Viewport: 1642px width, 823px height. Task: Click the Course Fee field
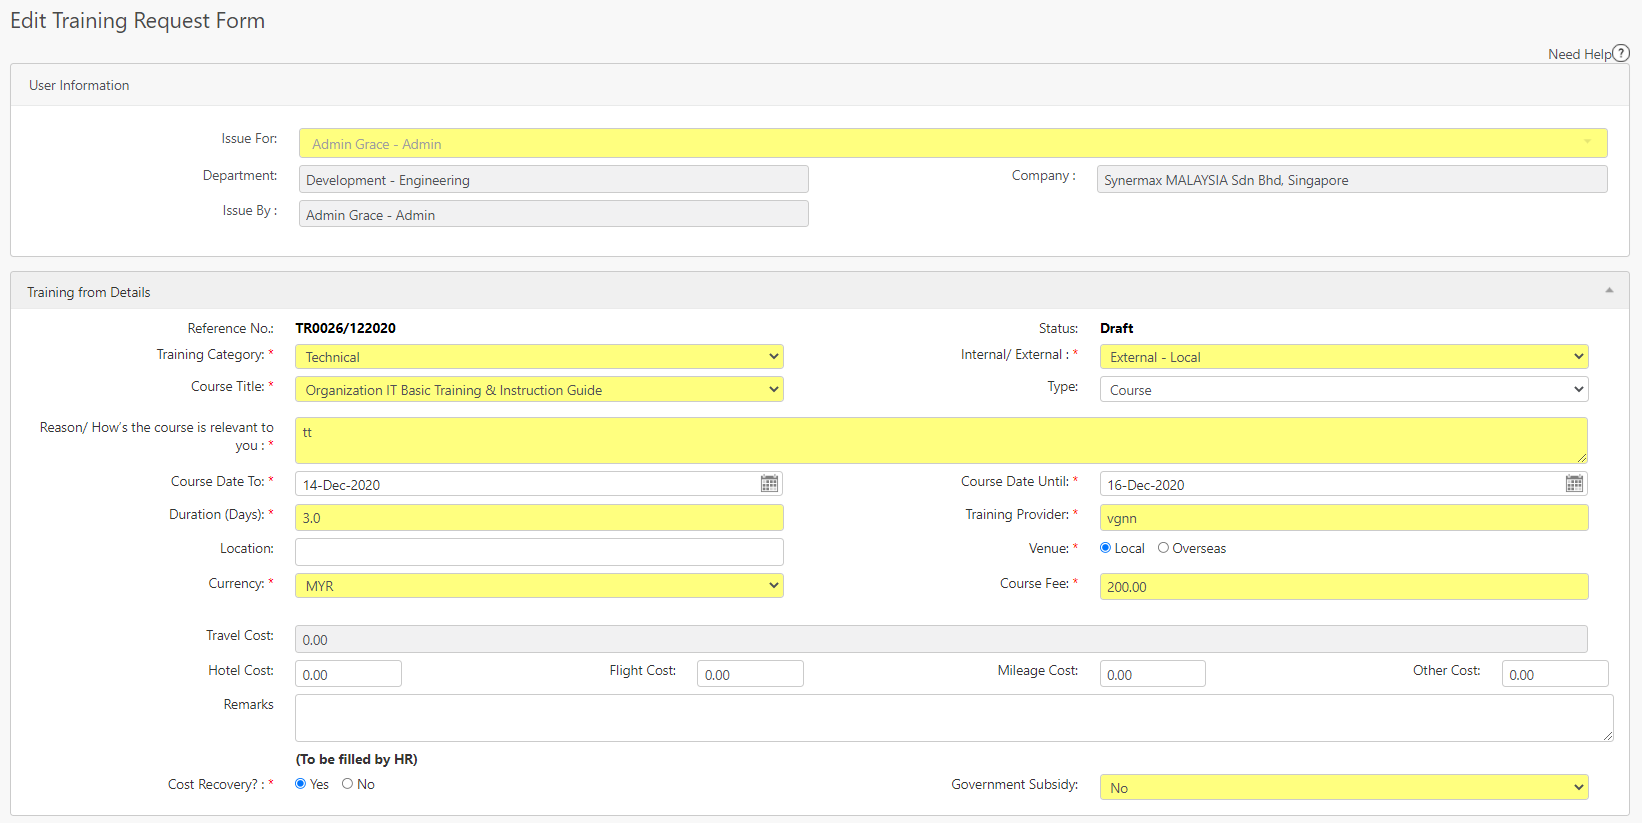[1344, 586]
